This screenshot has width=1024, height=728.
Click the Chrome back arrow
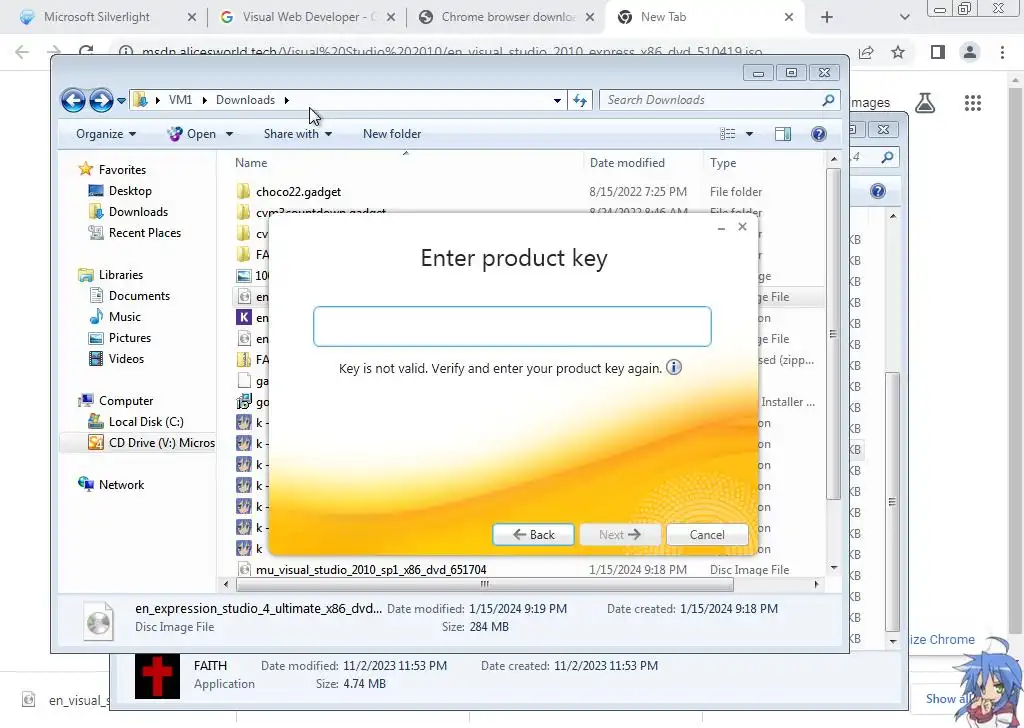click(x=22, y=52)
